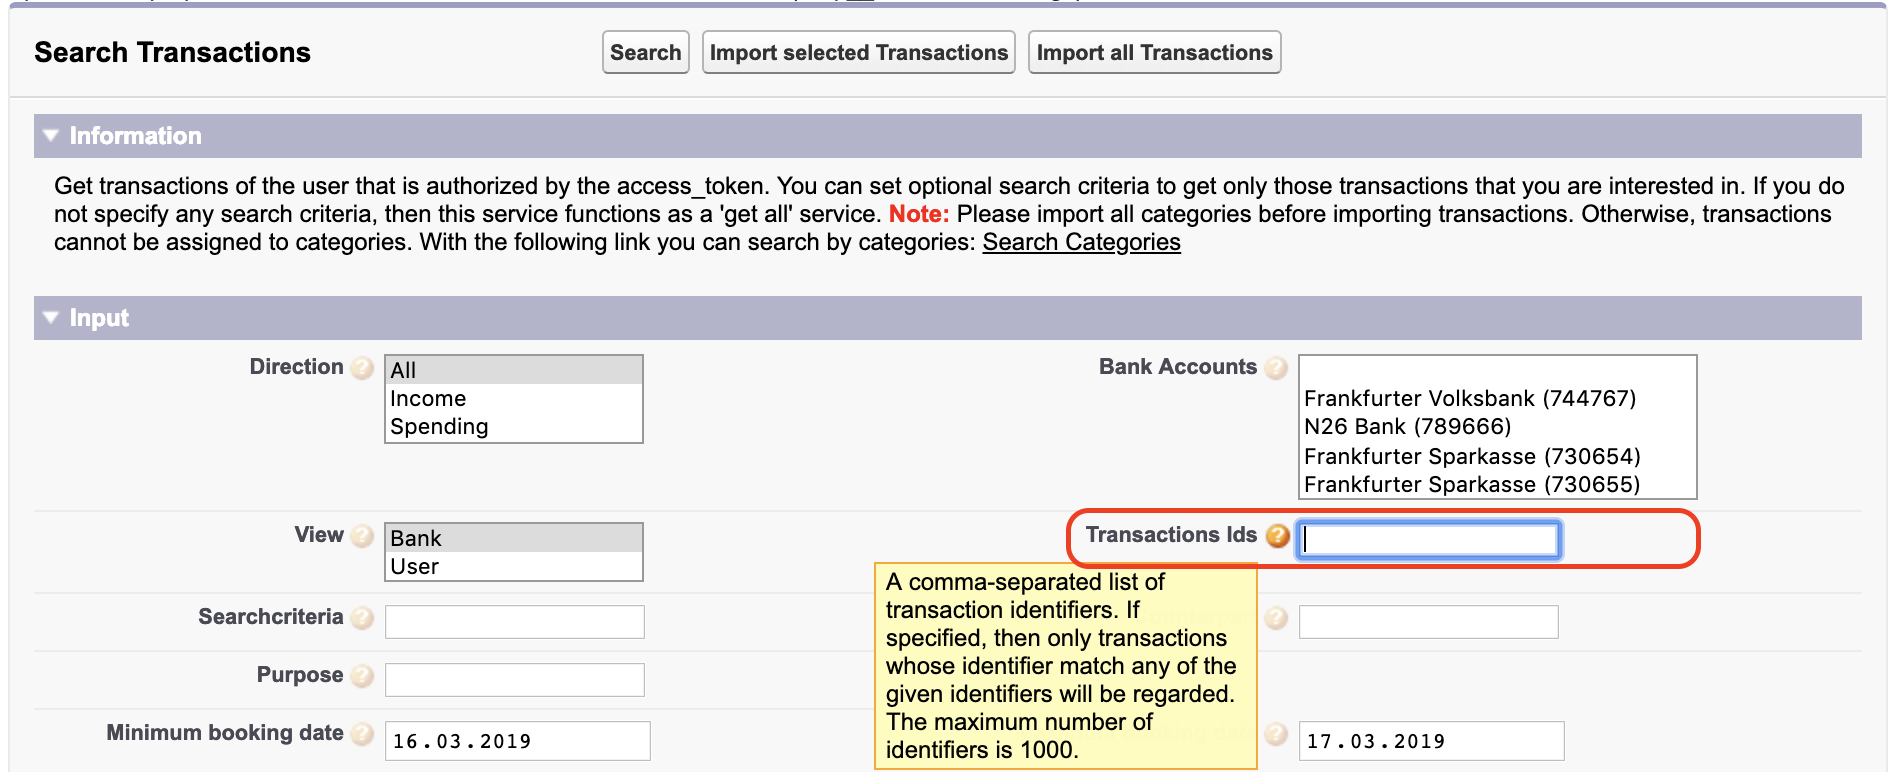This screenshot has height=772, width=1900.
Task: Click help icon next to Purpose
Action: [x=363, y=676]
